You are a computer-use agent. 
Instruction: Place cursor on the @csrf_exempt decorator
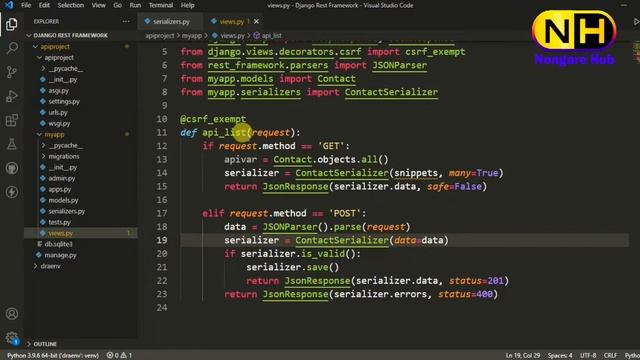213,119
